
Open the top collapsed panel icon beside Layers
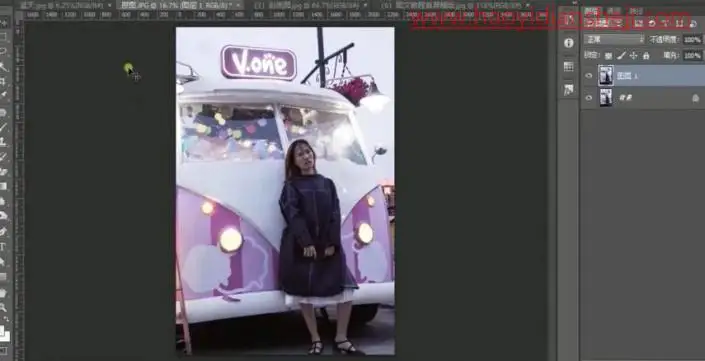pos(569,19)
